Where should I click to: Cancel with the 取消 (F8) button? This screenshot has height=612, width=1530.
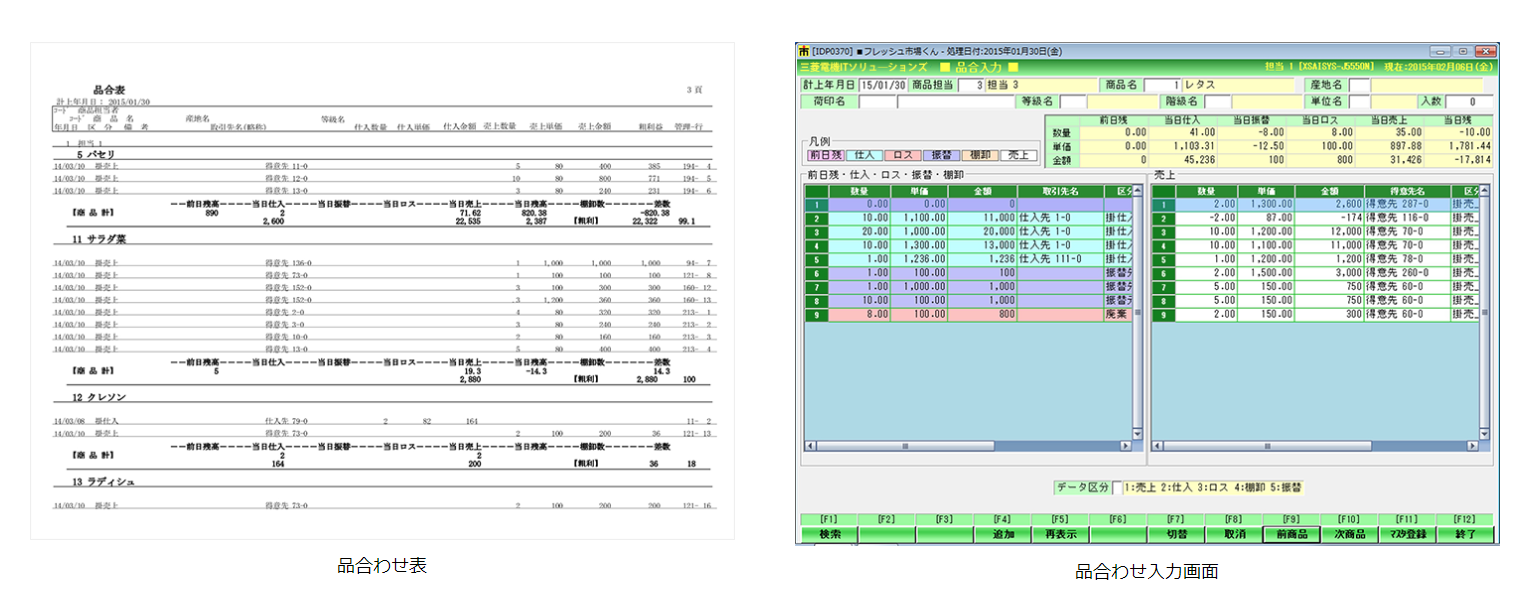1233,534
